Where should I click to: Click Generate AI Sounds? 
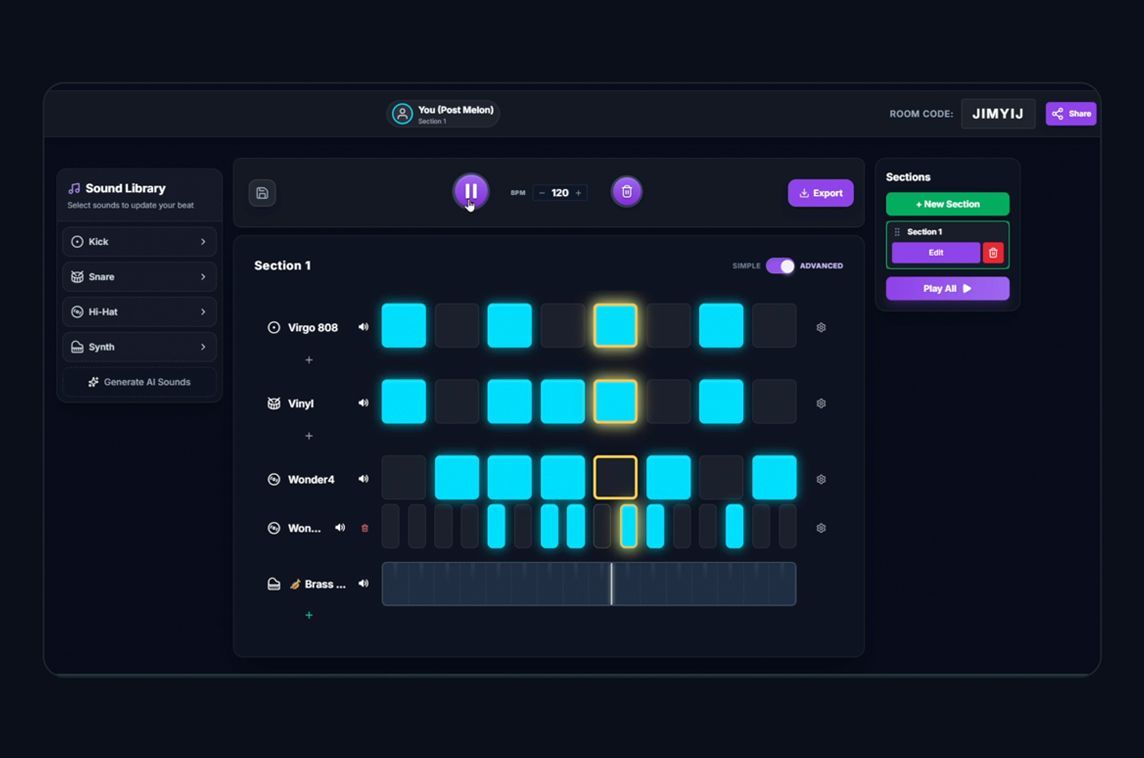tap(139, 382)
